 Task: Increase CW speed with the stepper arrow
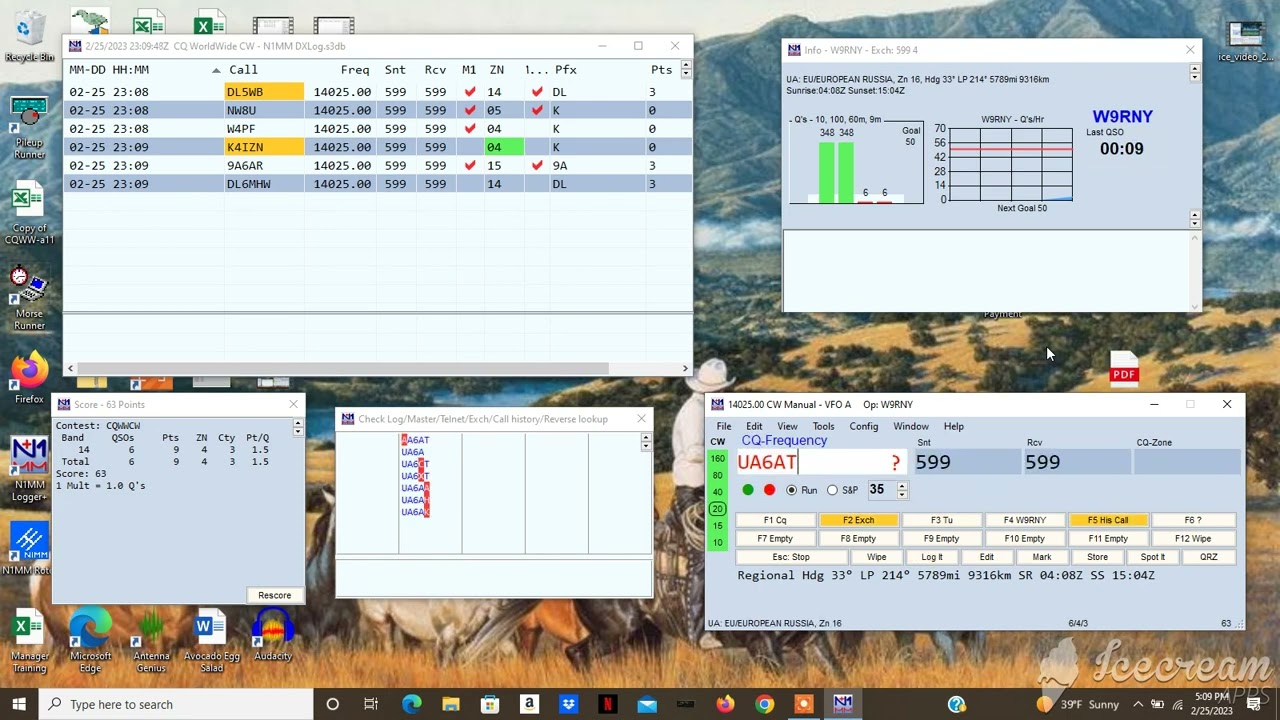902,486
